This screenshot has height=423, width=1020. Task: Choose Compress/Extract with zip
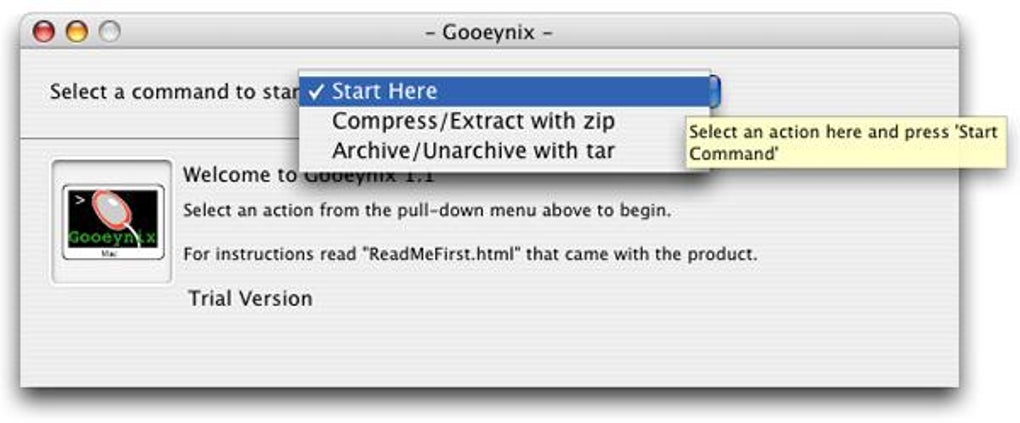[472, 121]
